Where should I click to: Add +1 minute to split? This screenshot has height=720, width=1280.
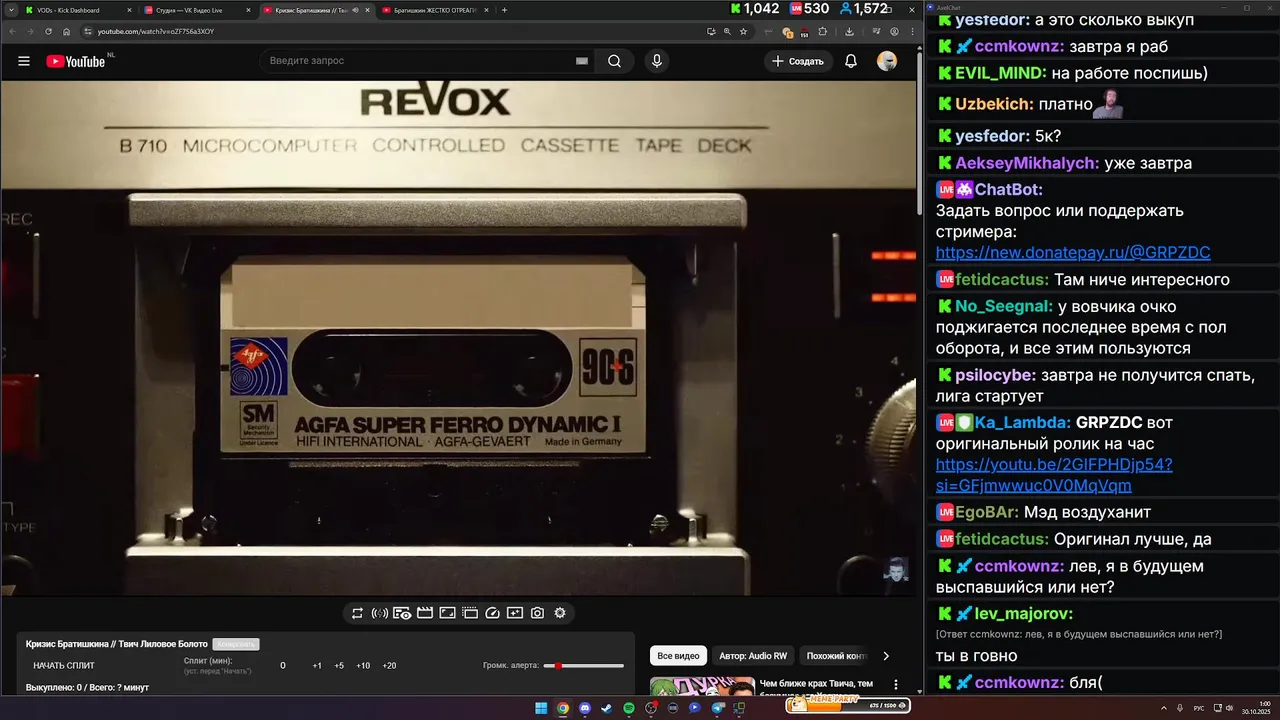[x=317, y=666]
